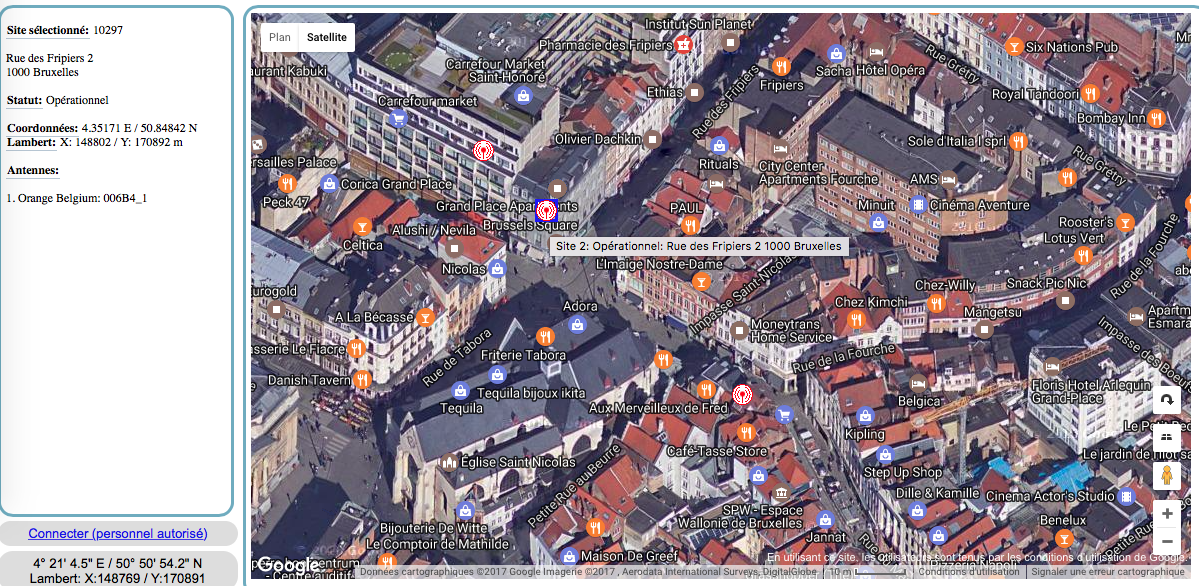Click the Bijouterie De Witte shop icon

tap(464, 510)
